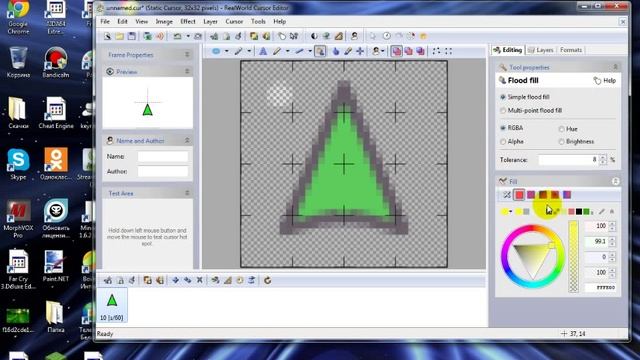Expand ellipse tool dropdown arrow
640x360 pixels.
tap(227, 51)
